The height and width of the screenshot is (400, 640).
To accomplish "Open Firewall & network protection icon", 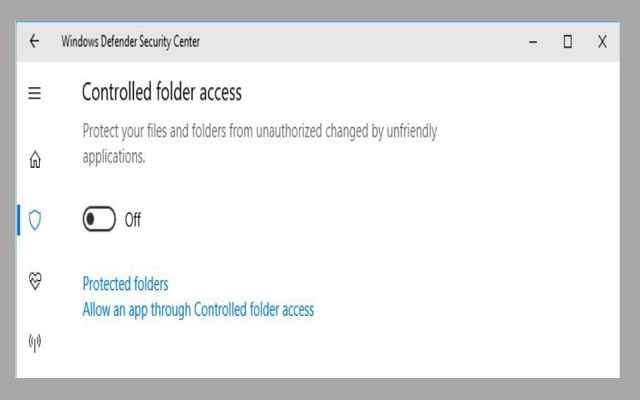I will click(x=35, y=343).
